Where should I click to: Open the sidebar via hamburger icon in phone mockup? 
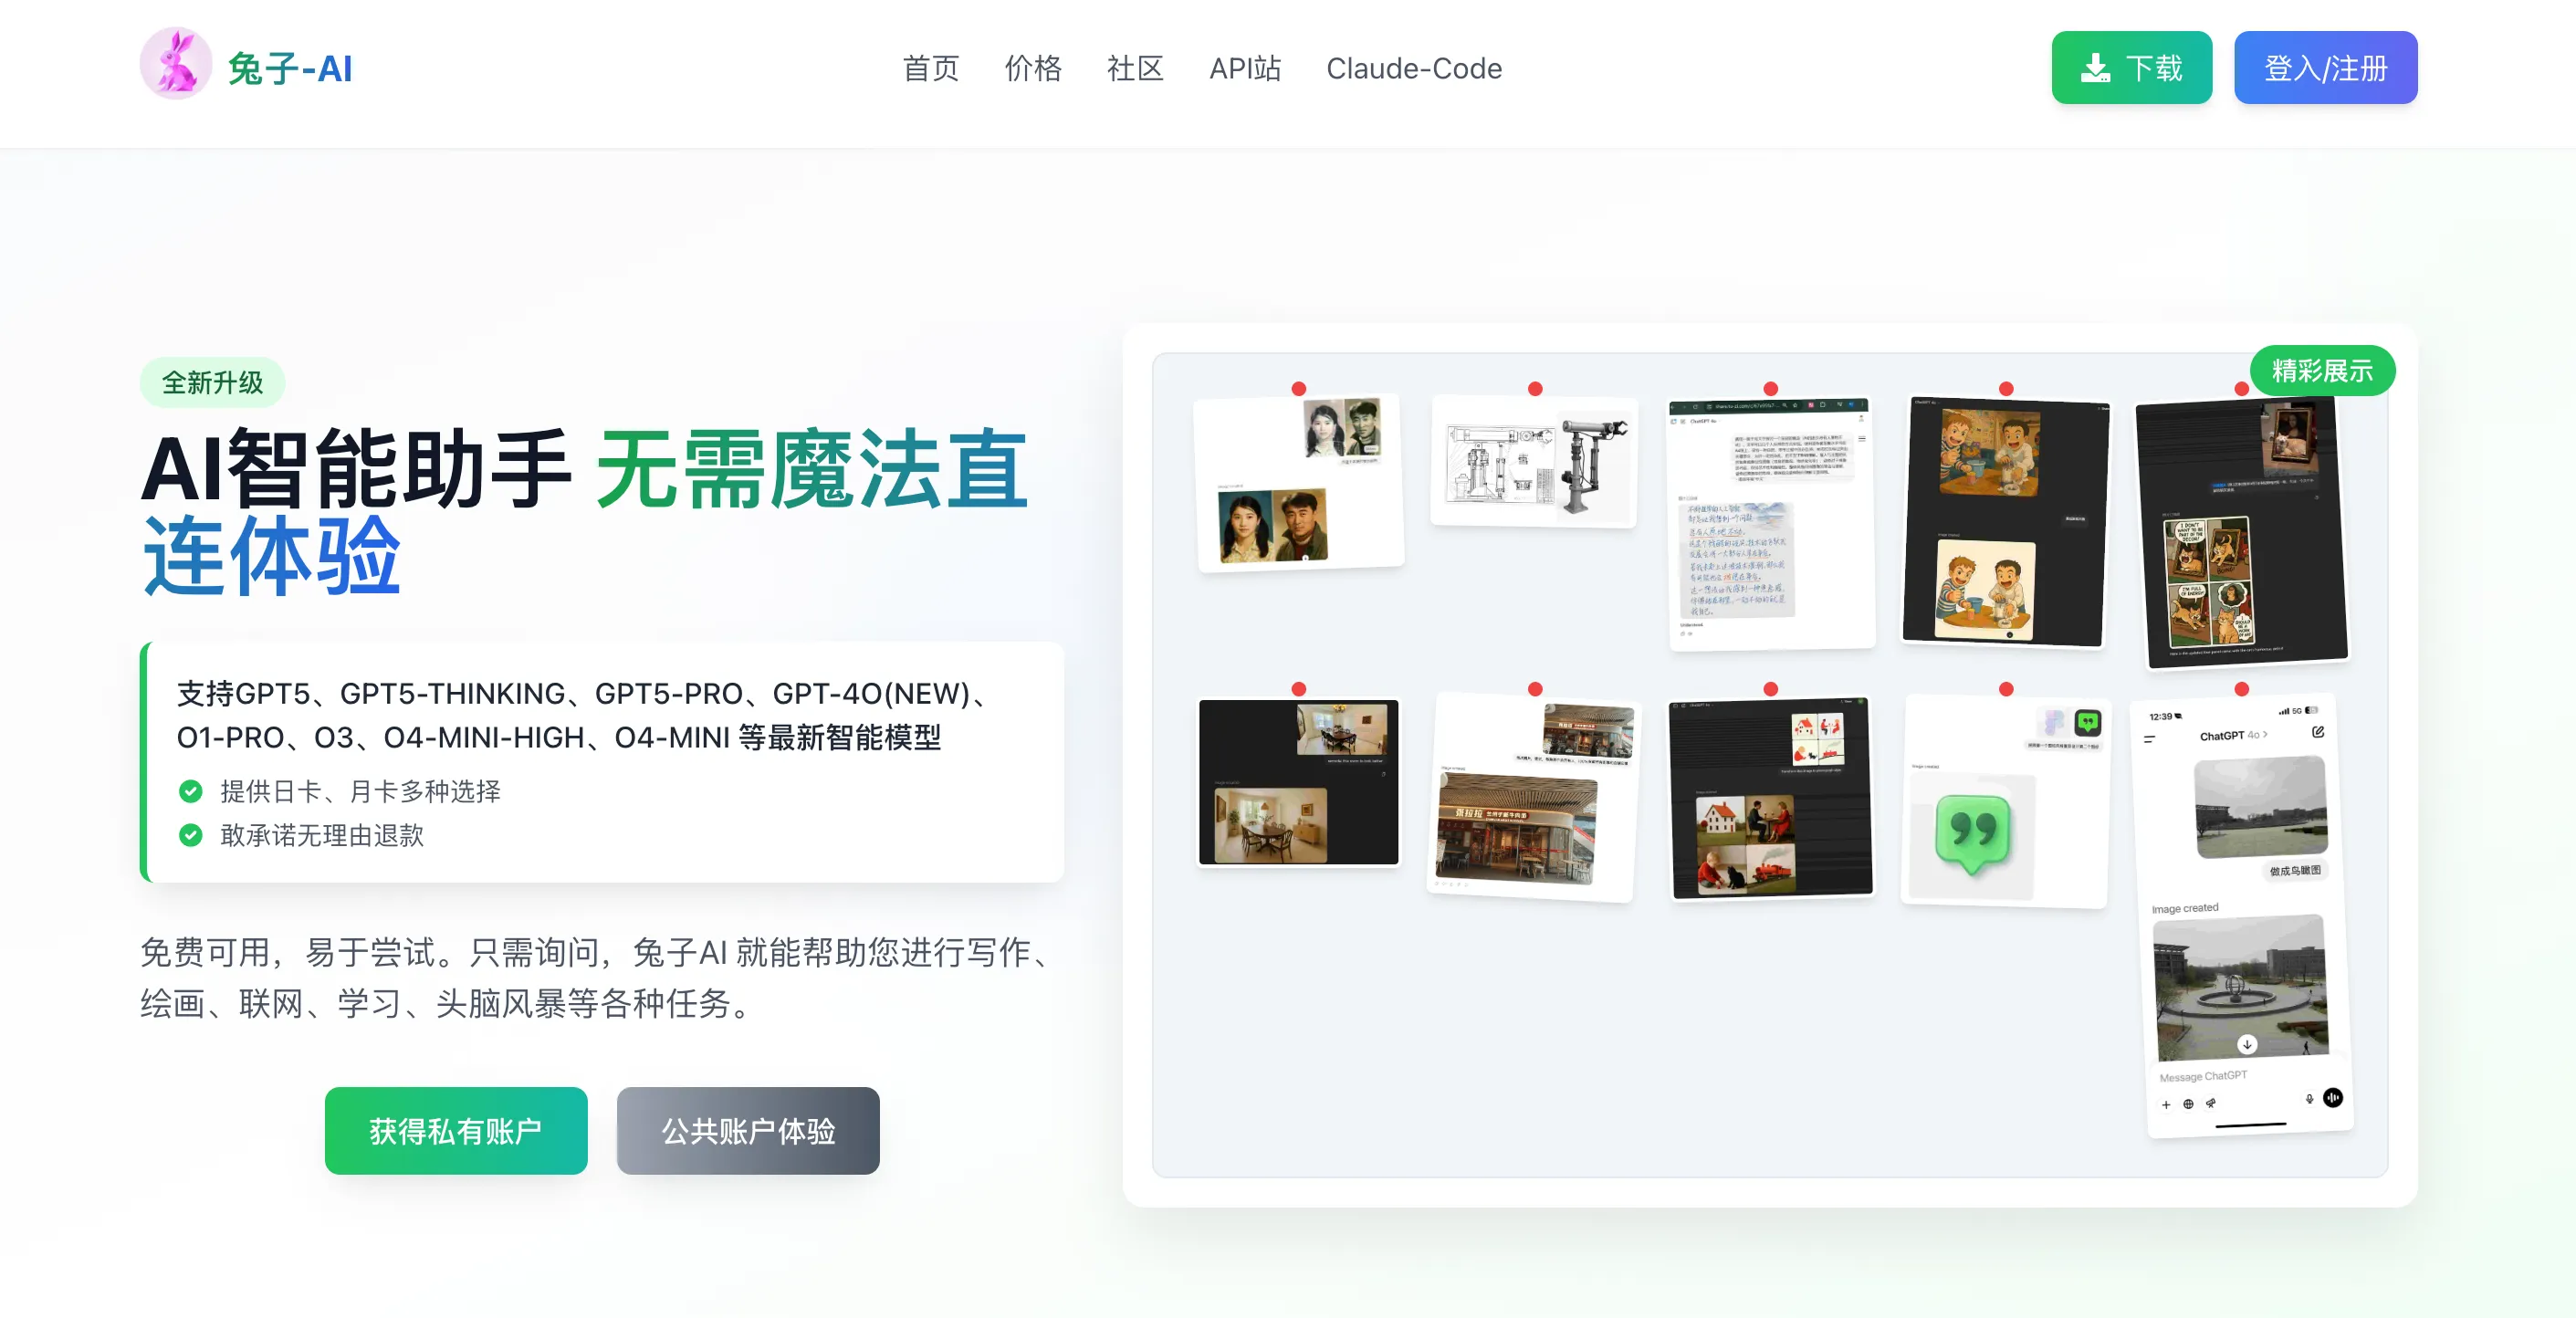[x=2150, y=740]
